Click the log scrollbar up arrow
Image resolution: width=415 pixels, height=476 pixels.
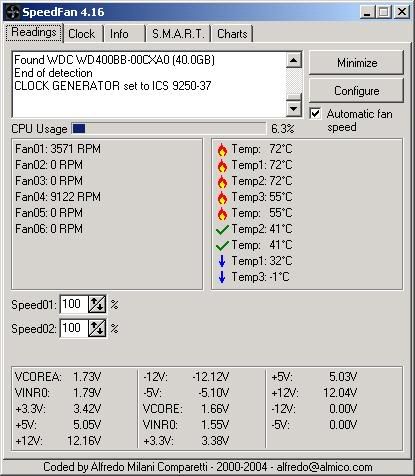tap(294, 60)
